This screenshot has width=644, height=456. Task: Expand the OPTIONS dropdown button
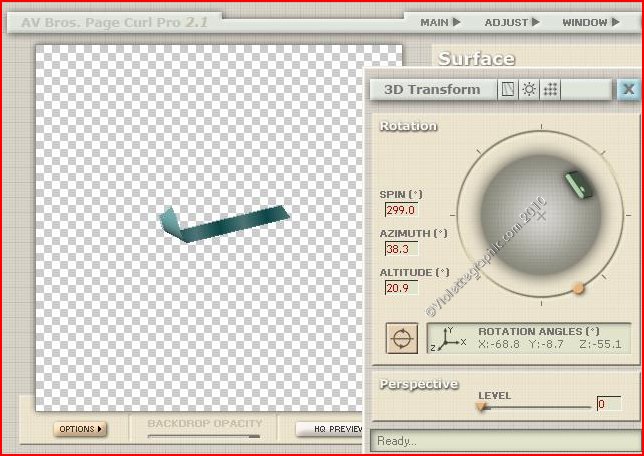[80, 429]
